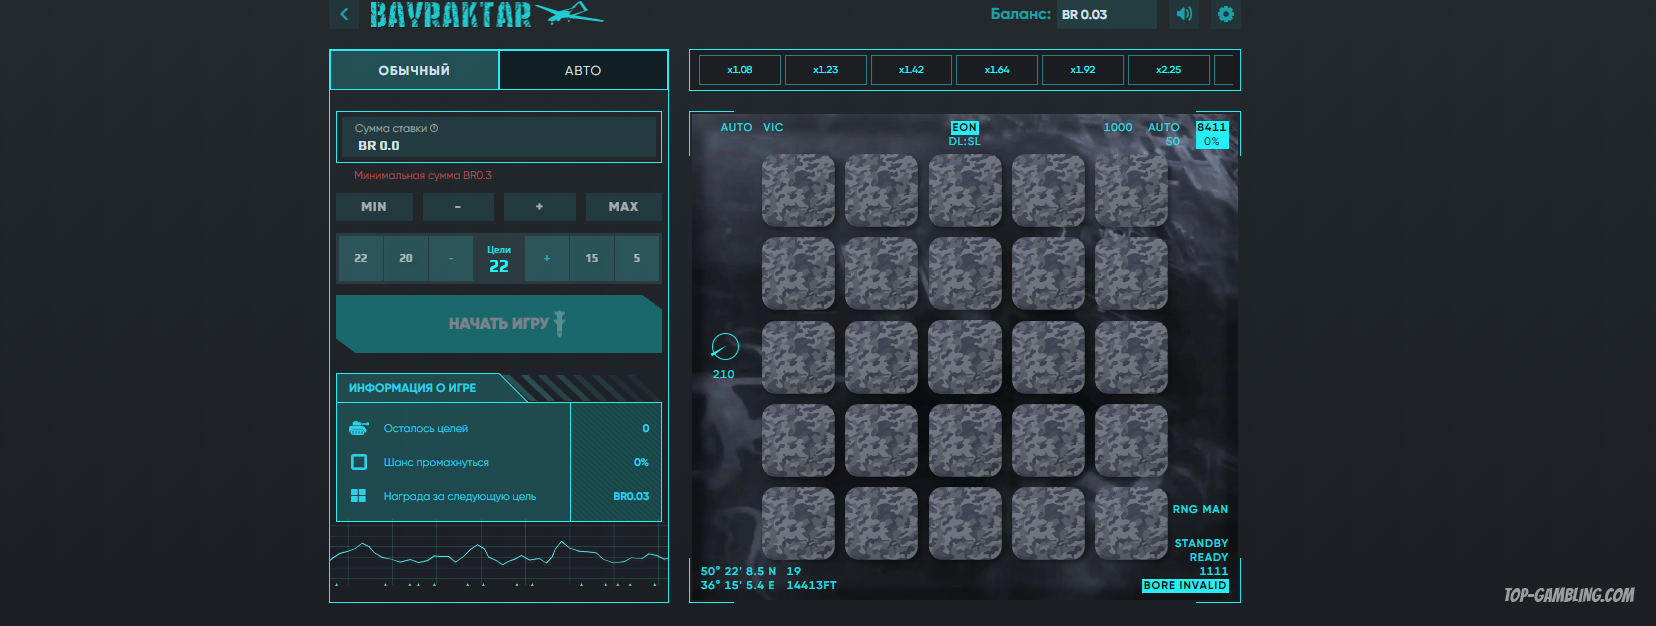Decrease bet with the minus button
The width and height of the screenshot is (1656, 626).
point(458,207)
